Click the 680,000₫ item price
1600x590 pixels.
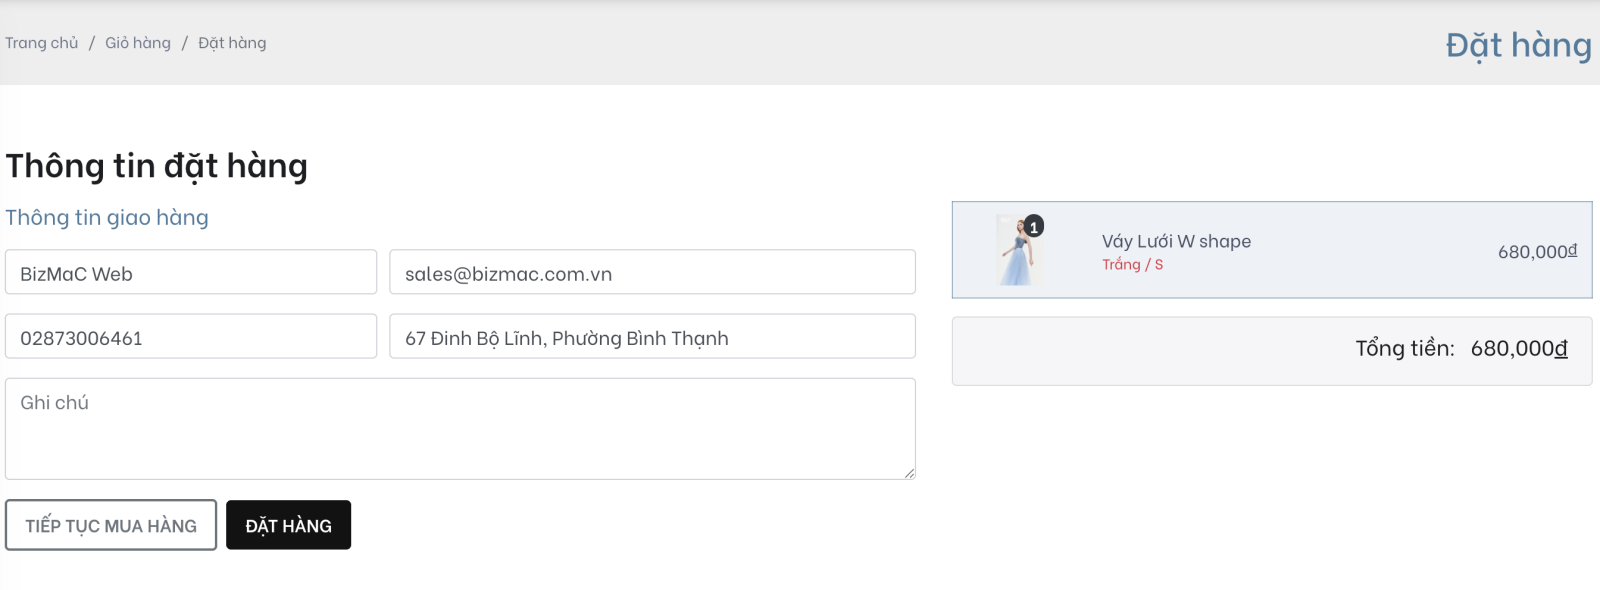1537,251
